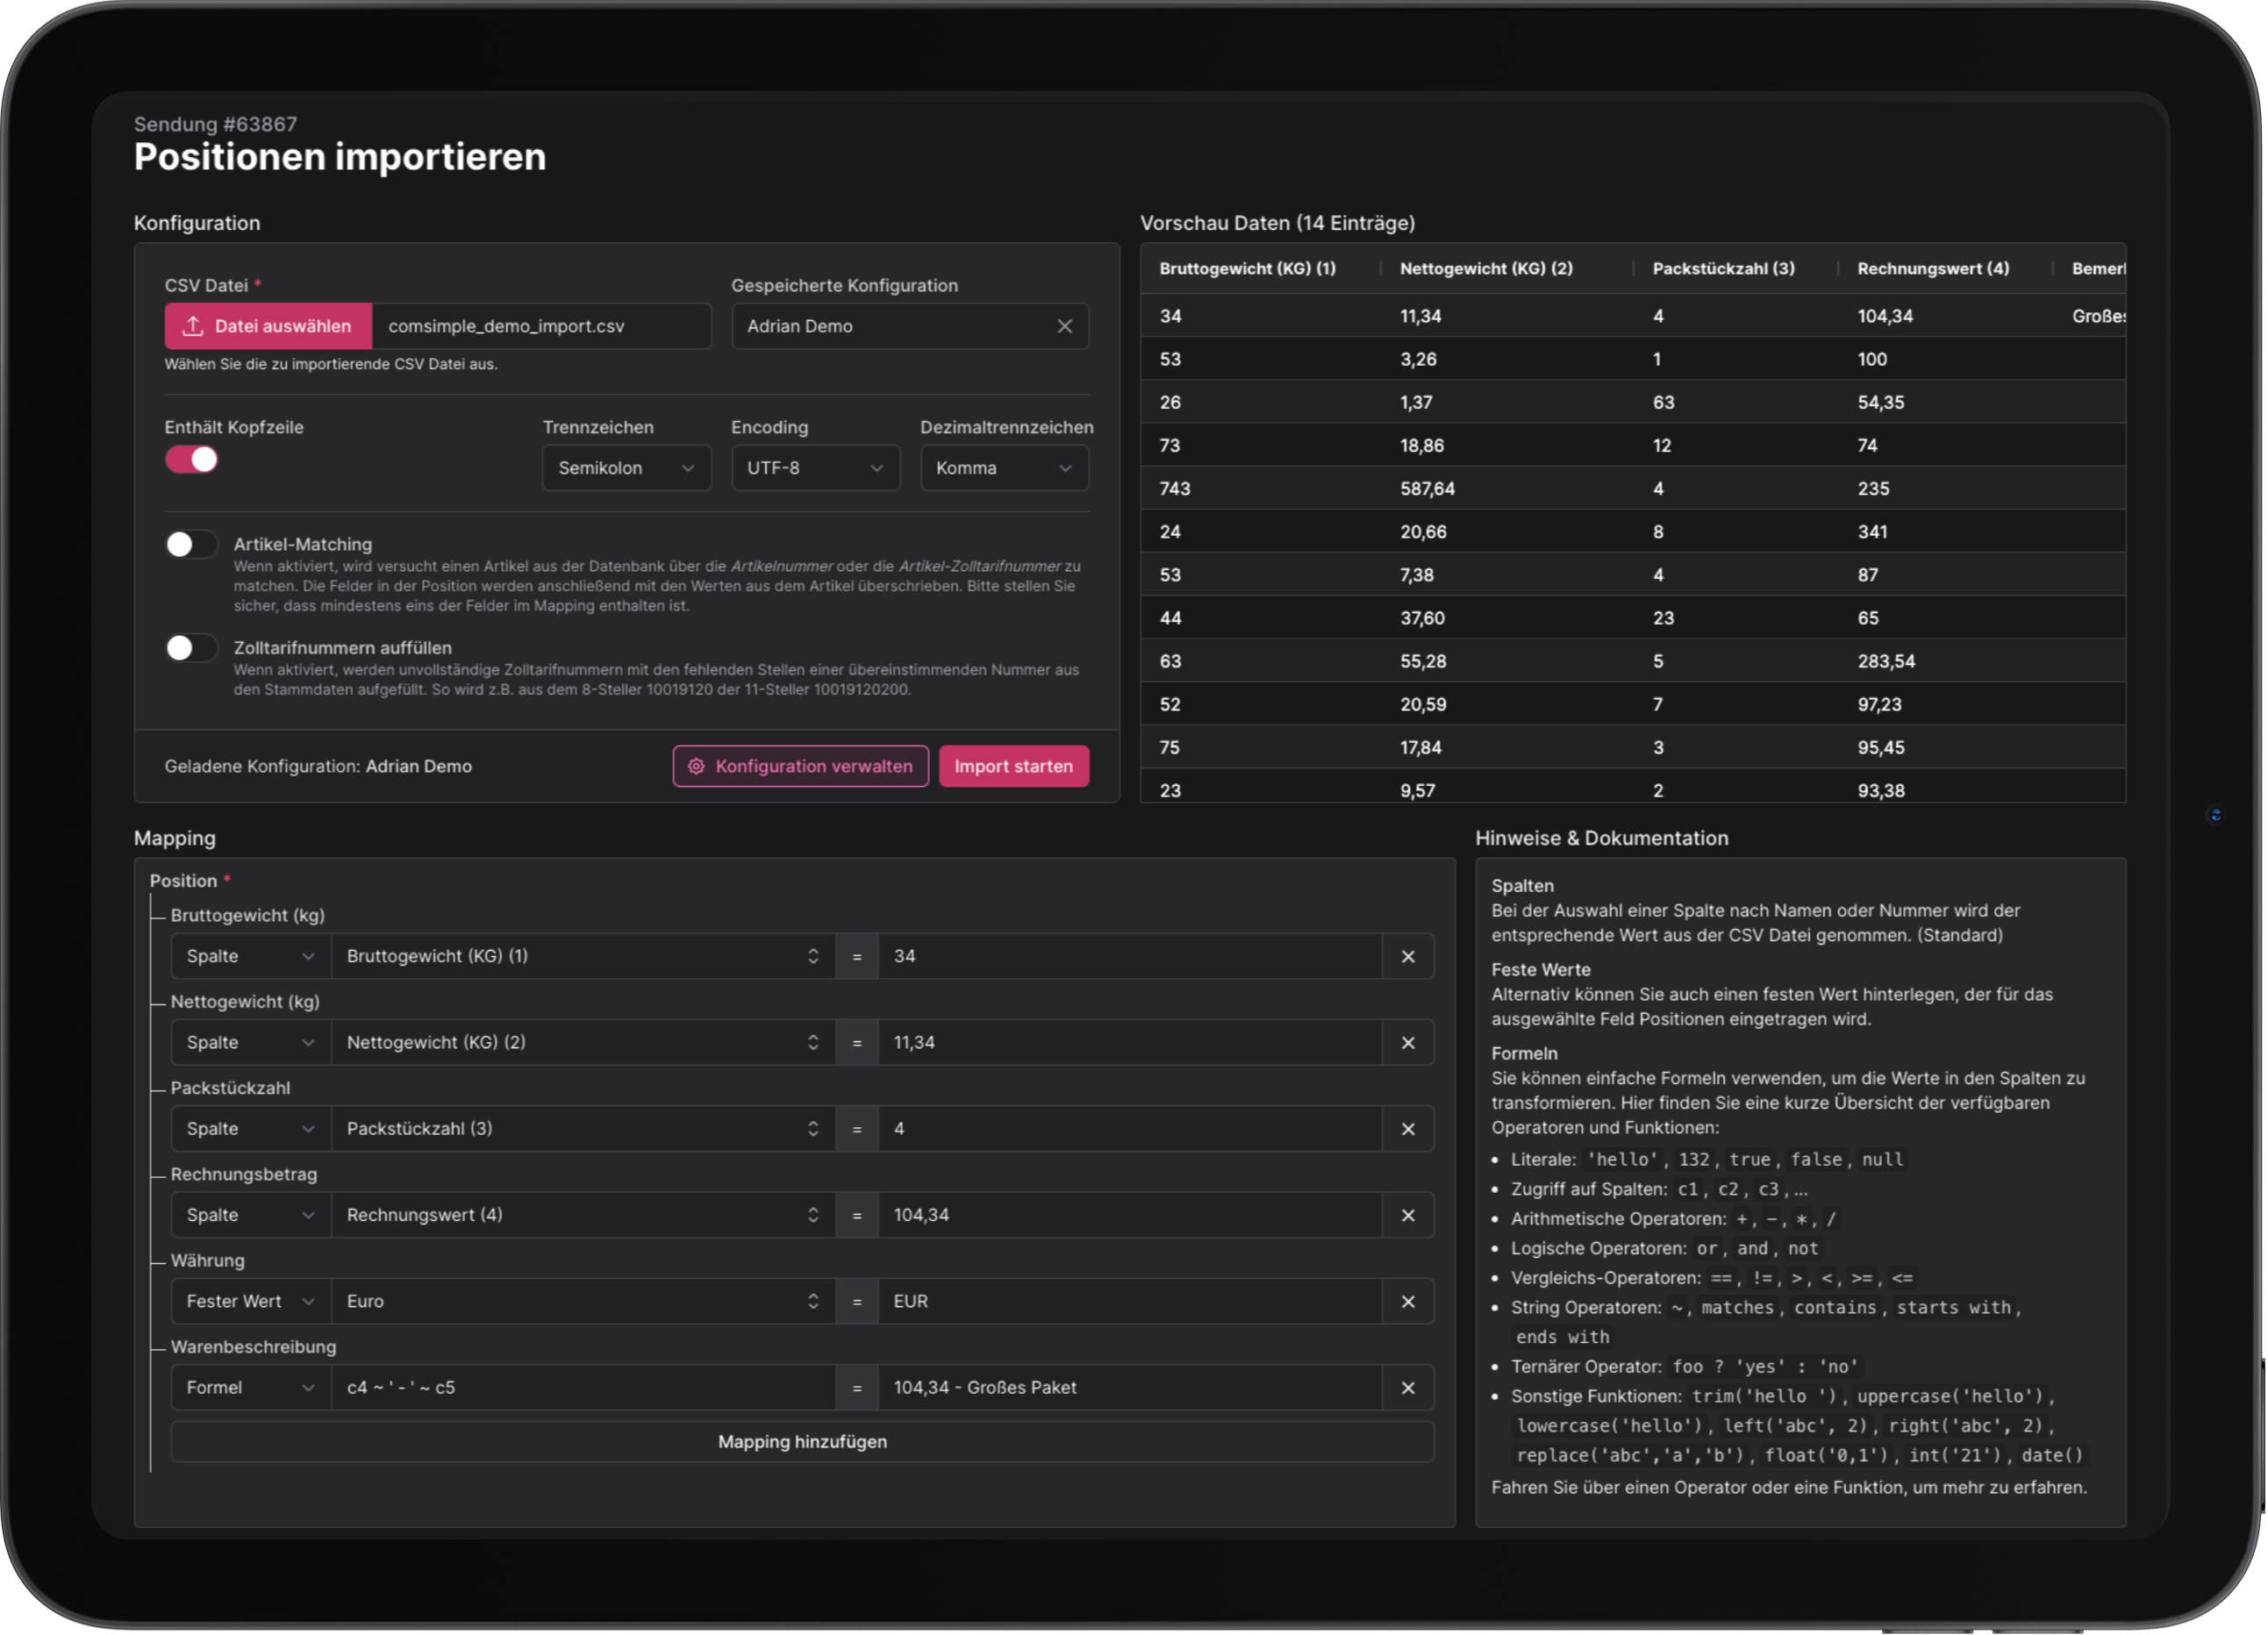Click the upload icon in Datei auswählen
The width and height of the screenshot is (2268, 1635).
click(193, 326)
